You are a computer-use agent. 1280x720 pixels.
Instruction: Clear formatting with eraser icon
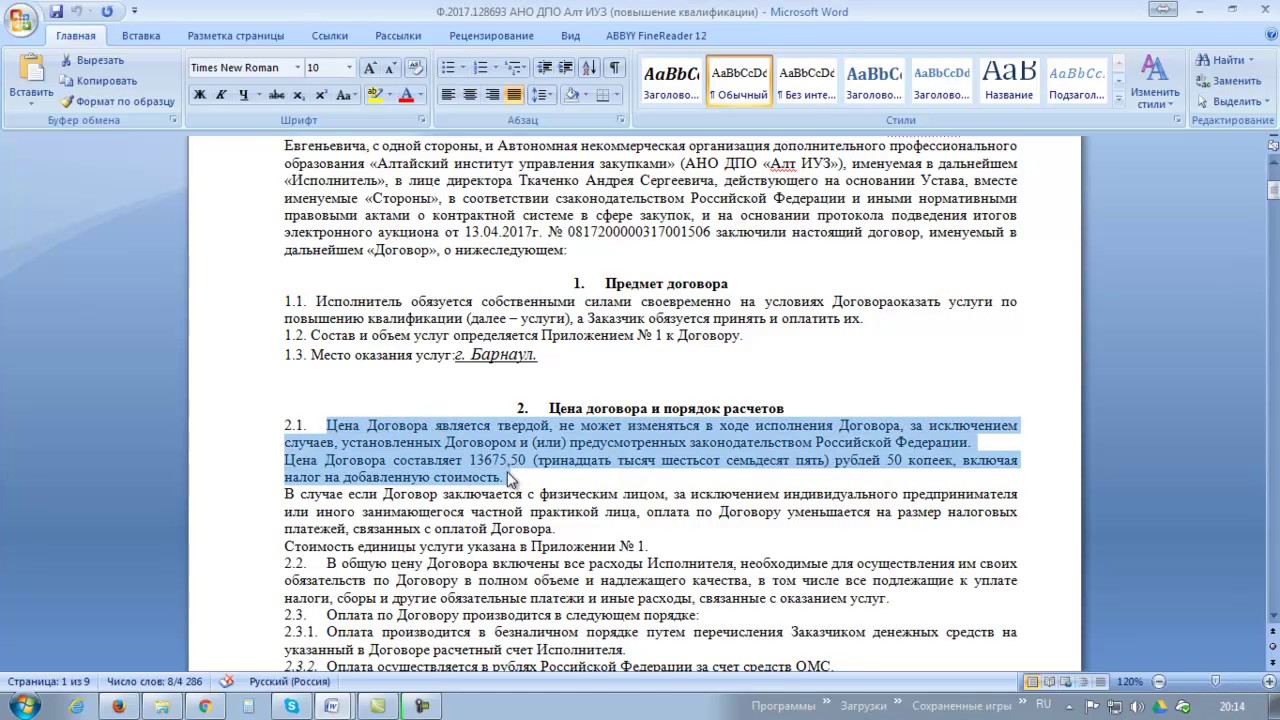click(416, 68)
